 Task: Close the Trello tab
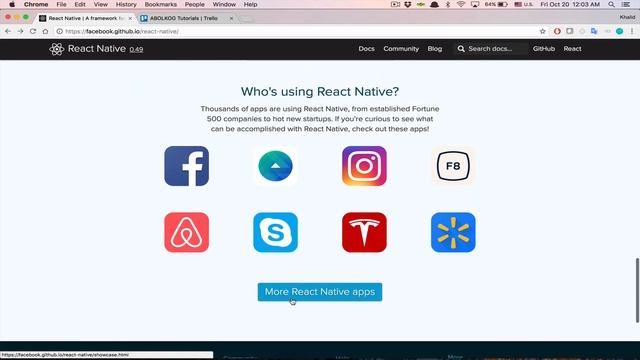231,18
